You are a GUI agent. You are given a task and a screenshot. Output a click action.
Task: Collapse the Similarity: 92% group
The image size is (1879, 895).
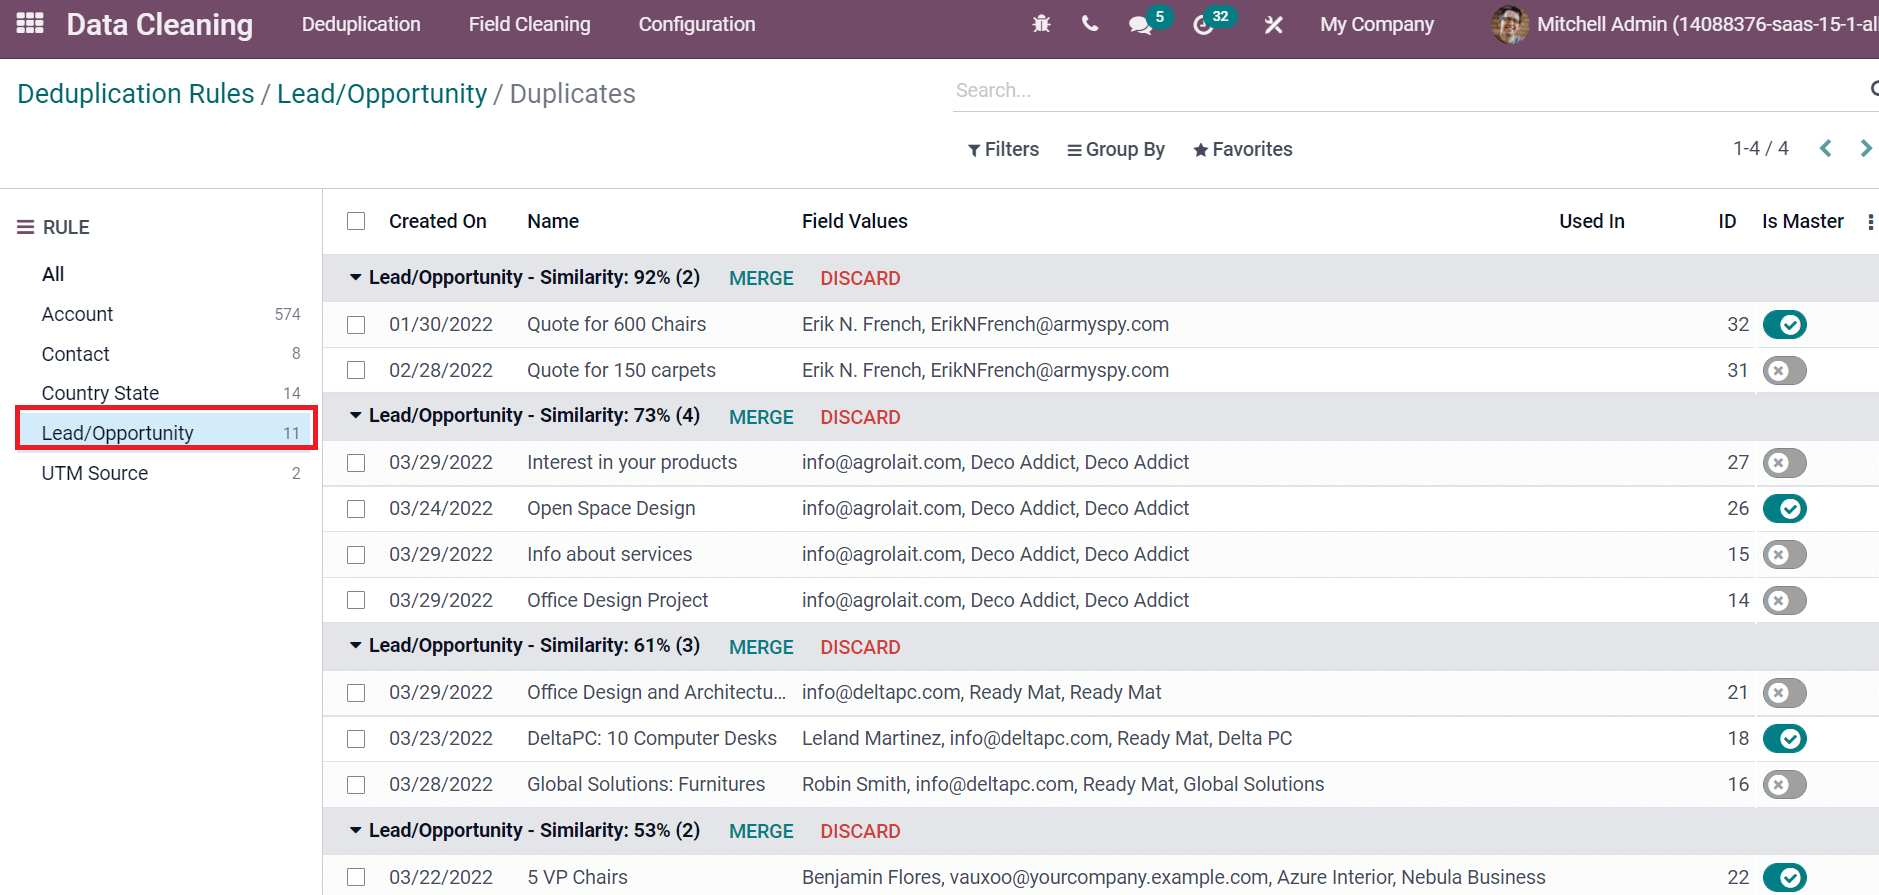point(355,278)
